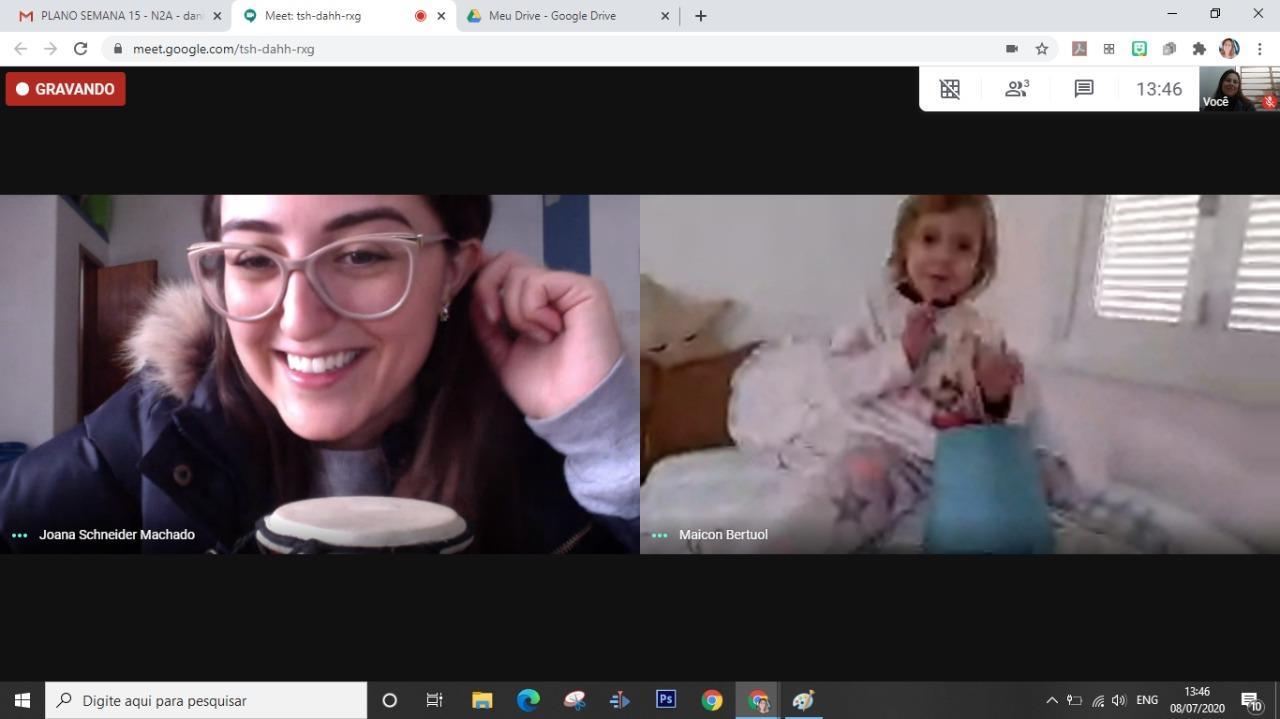Reload the Meet page
The height and width of the screenshot is (719, 1280).
click(x=80, y=48)
